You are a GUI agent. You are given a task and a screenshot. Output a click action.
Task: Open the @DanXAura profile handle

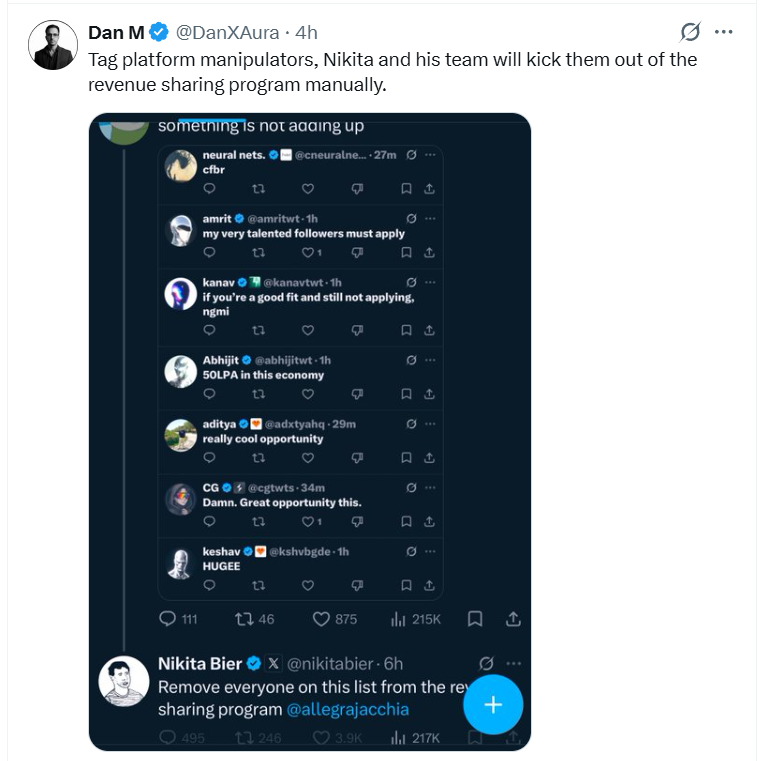coord(228,33)
